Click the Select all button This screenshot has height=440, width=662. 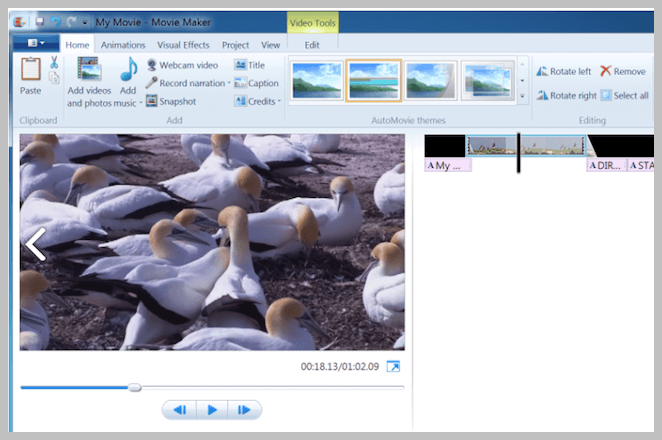point(624,95)
